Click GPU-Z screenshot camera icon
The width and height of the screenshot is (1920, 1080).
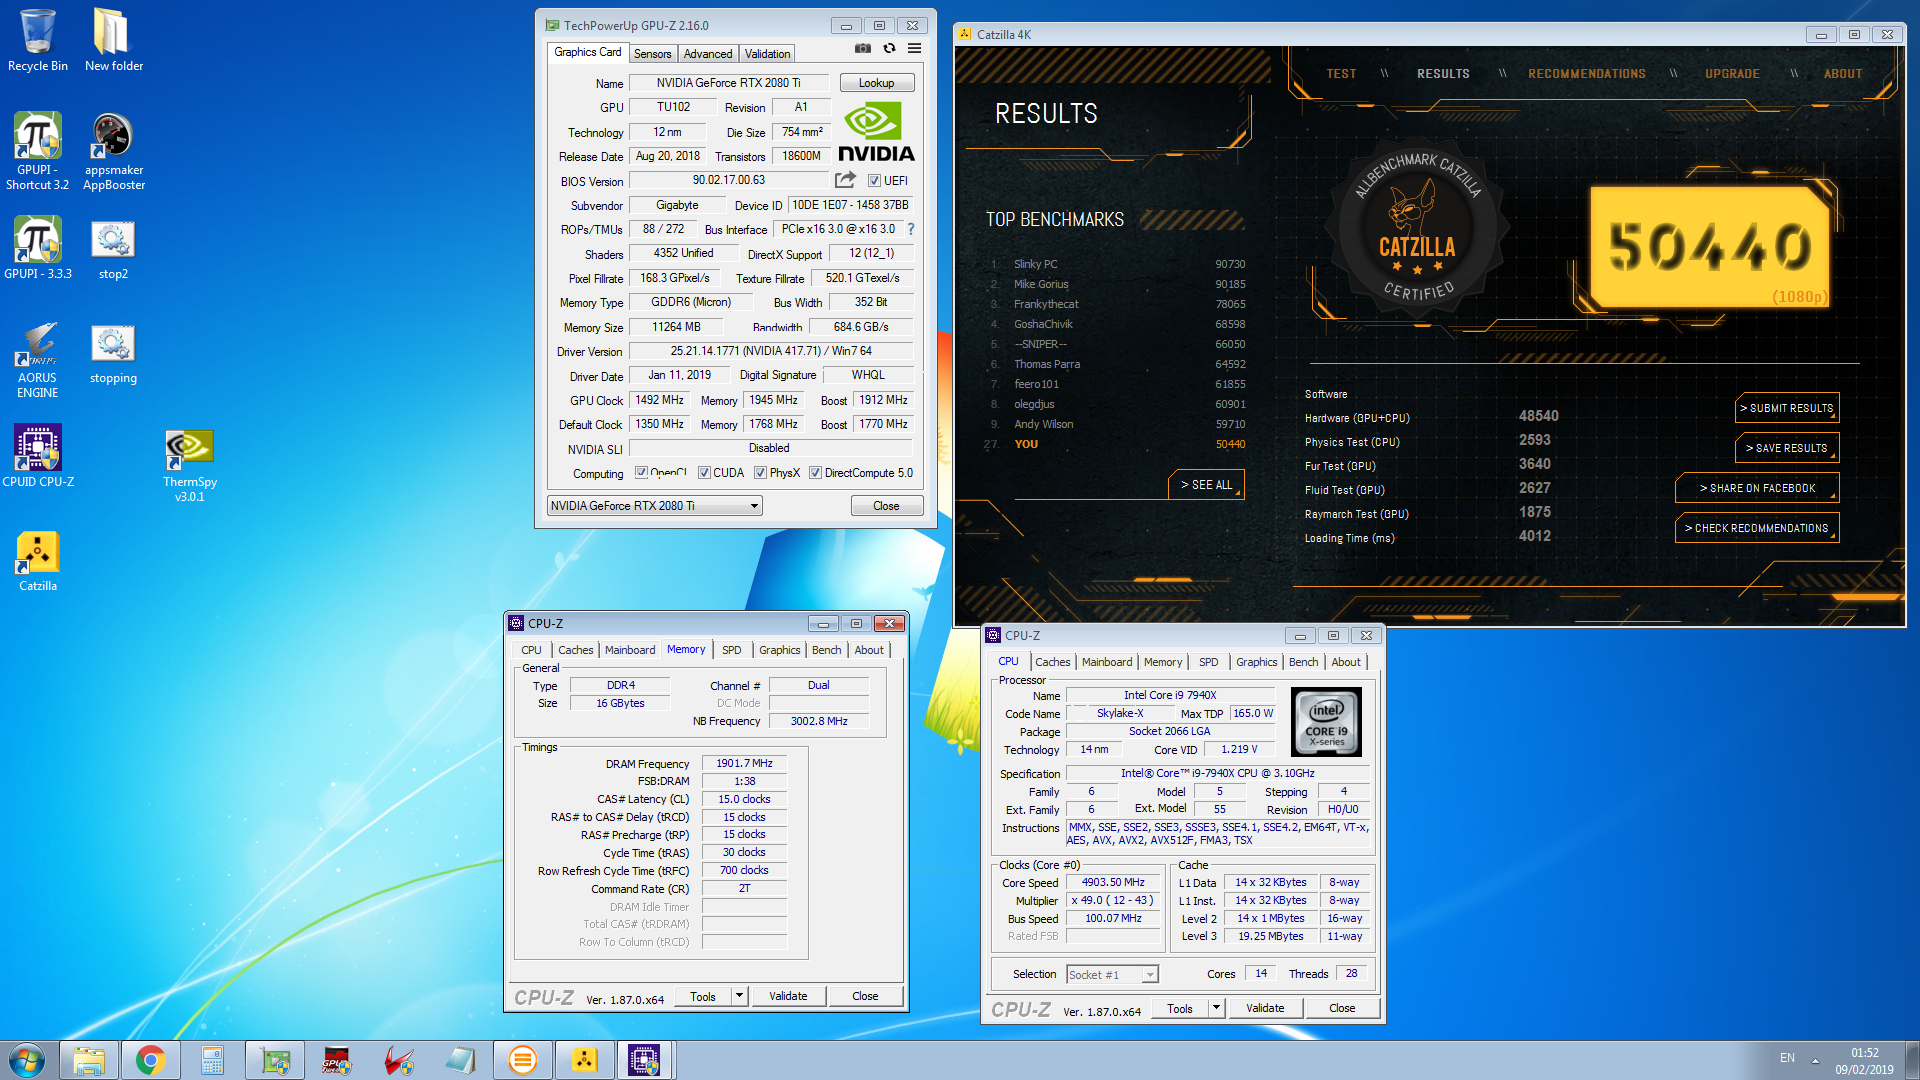863,48
